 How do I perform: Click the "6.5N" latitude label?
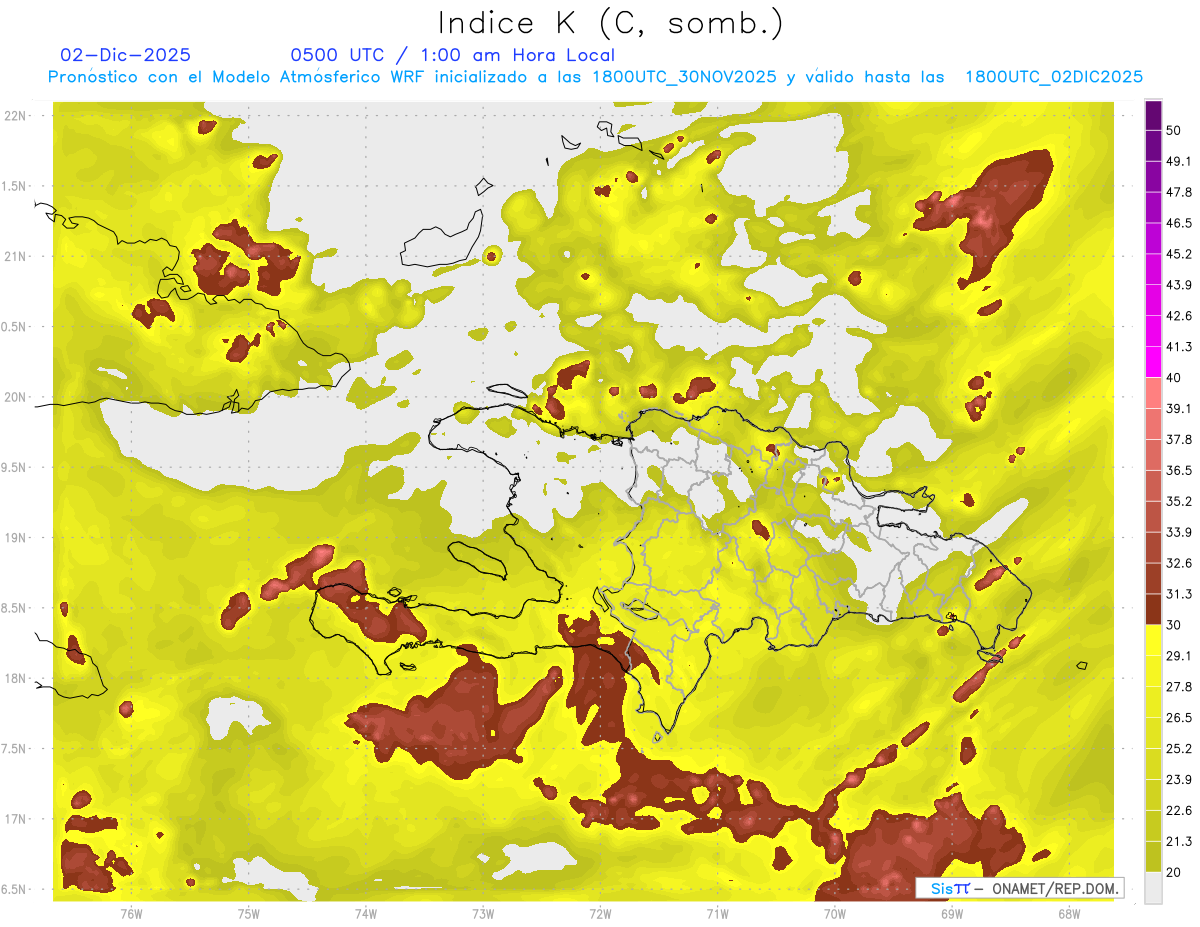14,889
